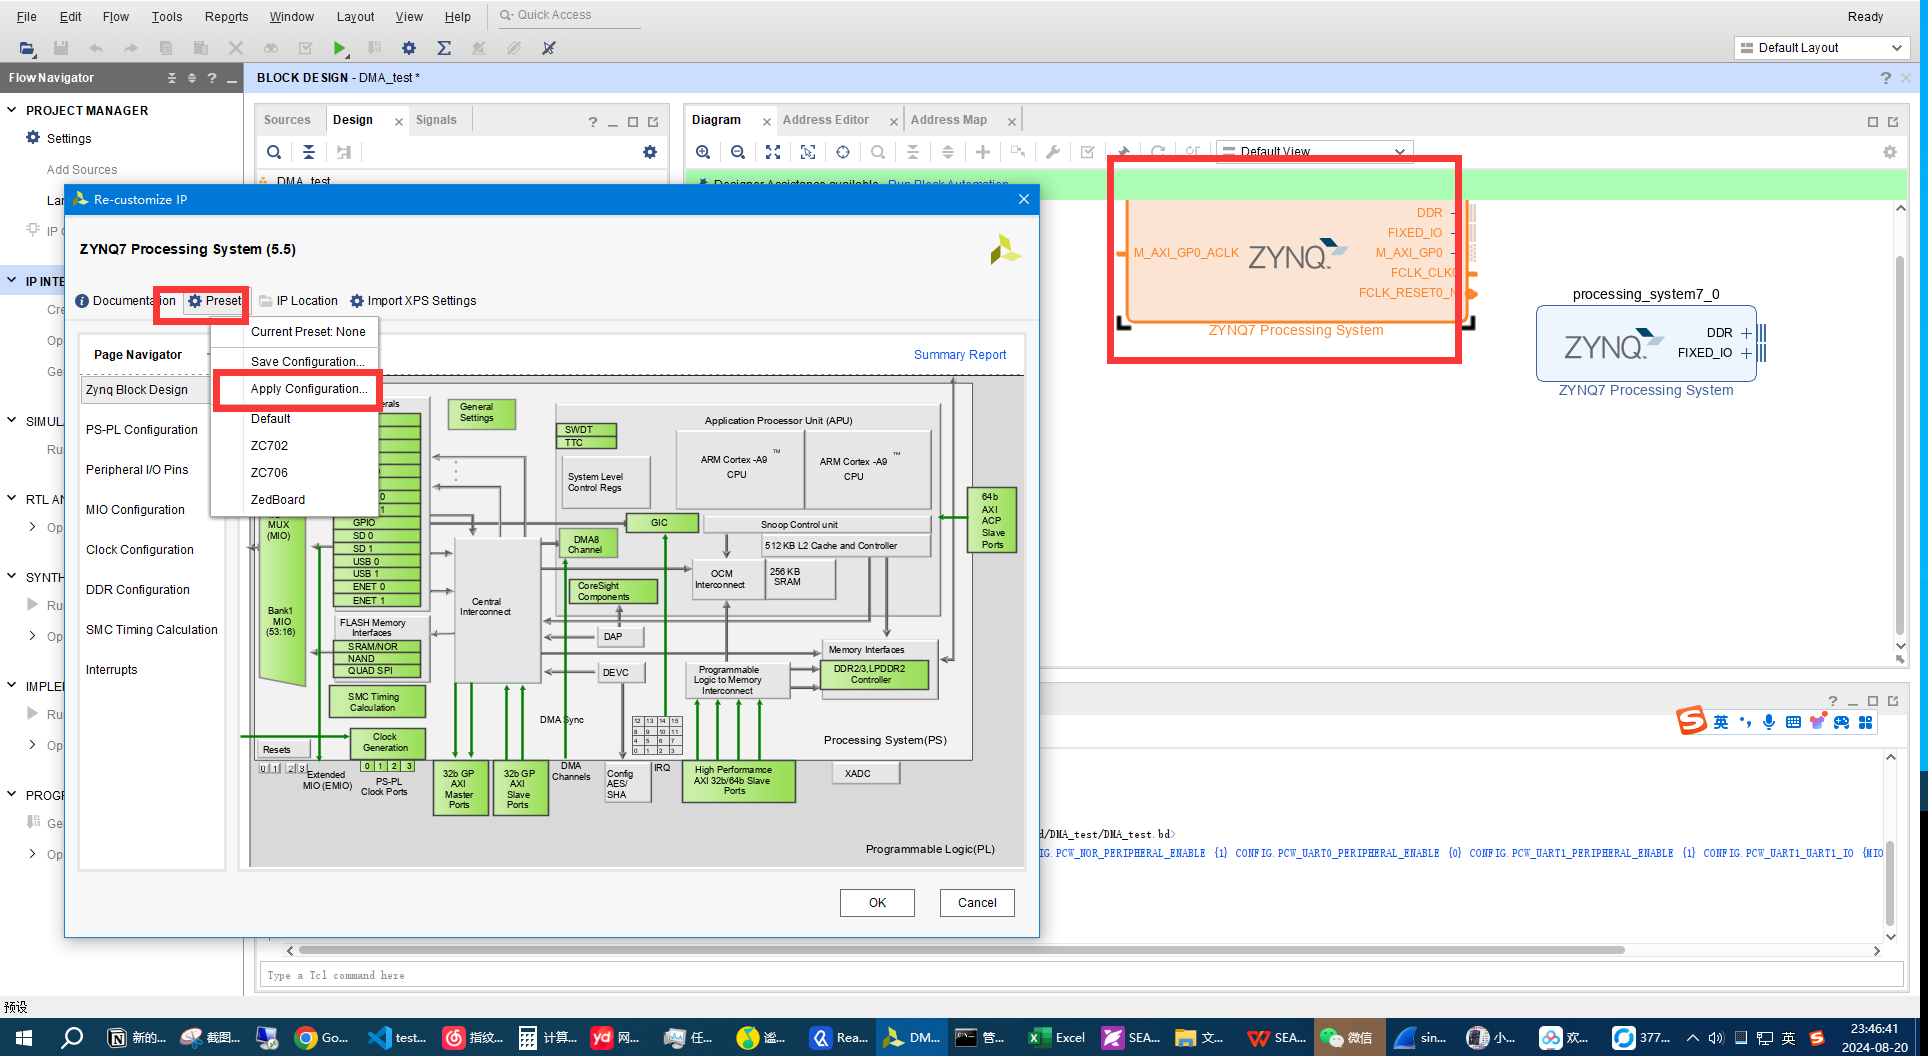Switch to Address Map tab
Viewport: 1928px width, 1056px height.
(949, 120)
